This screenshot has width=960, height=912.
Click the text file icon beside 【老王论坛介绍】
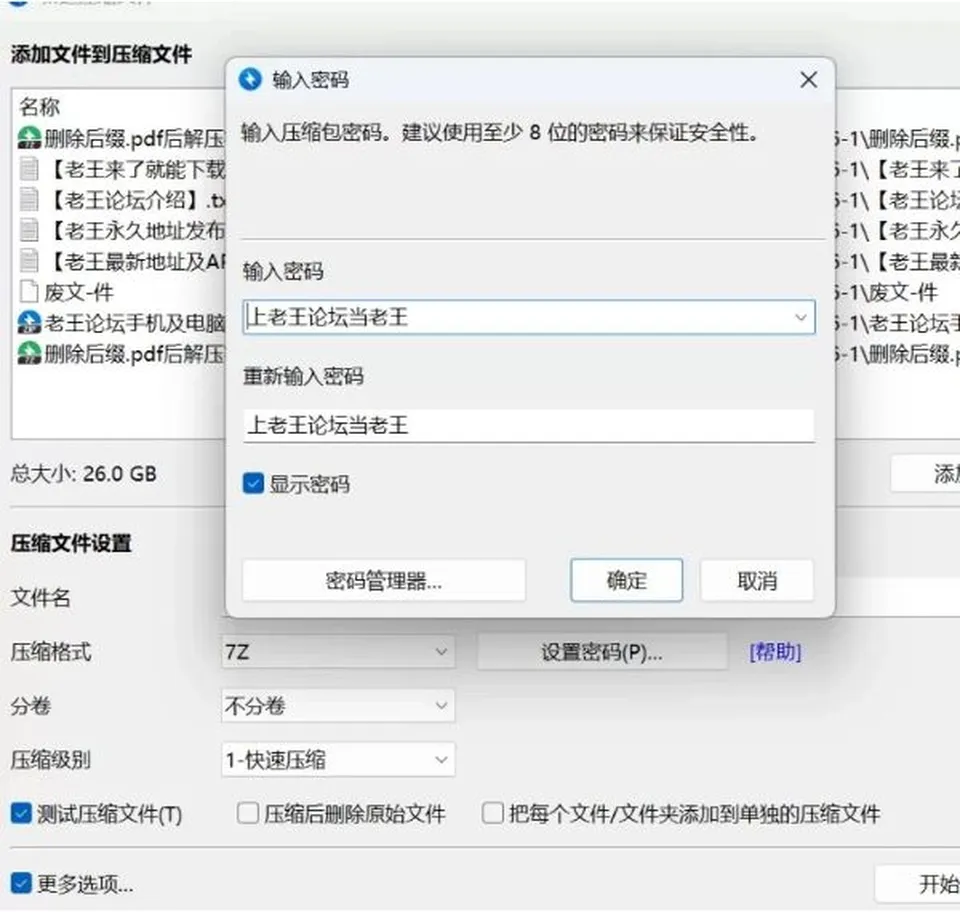click(29, 200)
